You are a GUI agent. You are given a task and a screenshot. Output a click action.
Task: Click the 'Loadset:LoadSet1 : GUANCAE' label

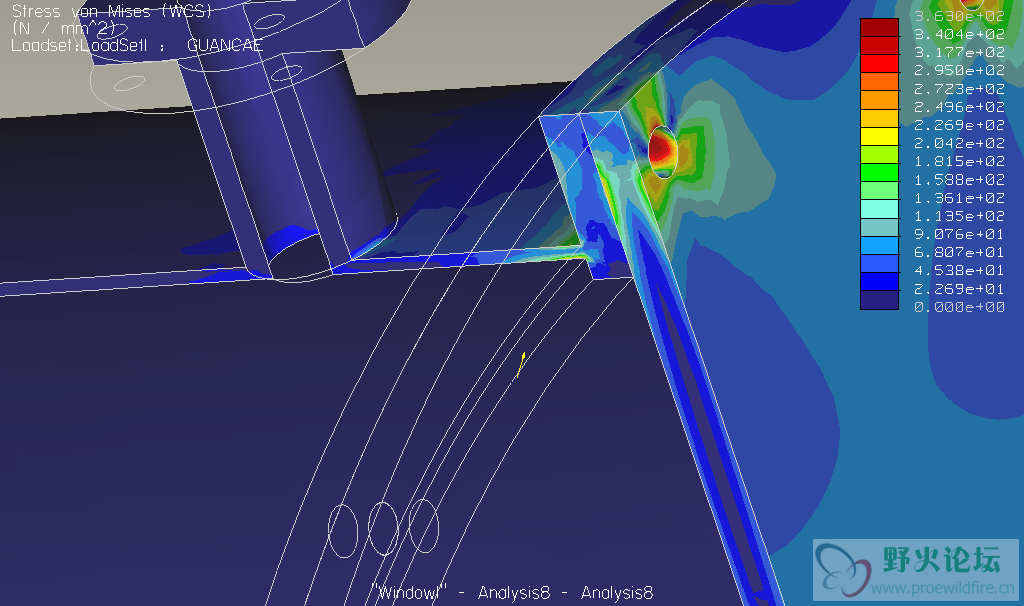137,45
